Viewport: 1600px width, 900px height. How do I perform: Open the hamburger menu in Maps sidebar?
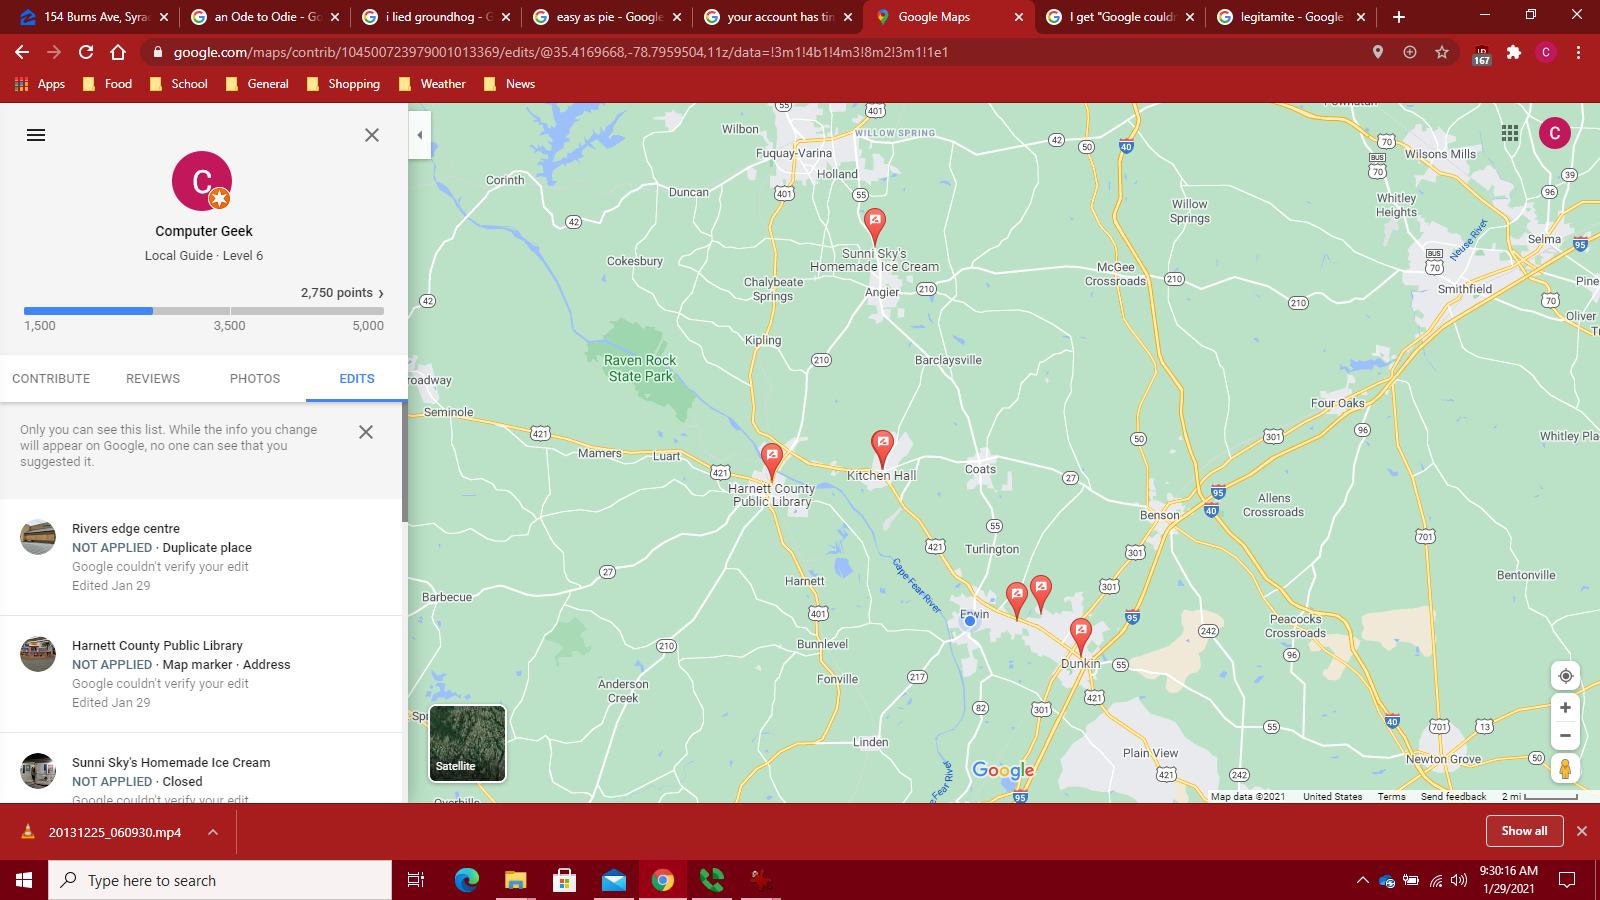pyautogui.click(x=36, y=135)
